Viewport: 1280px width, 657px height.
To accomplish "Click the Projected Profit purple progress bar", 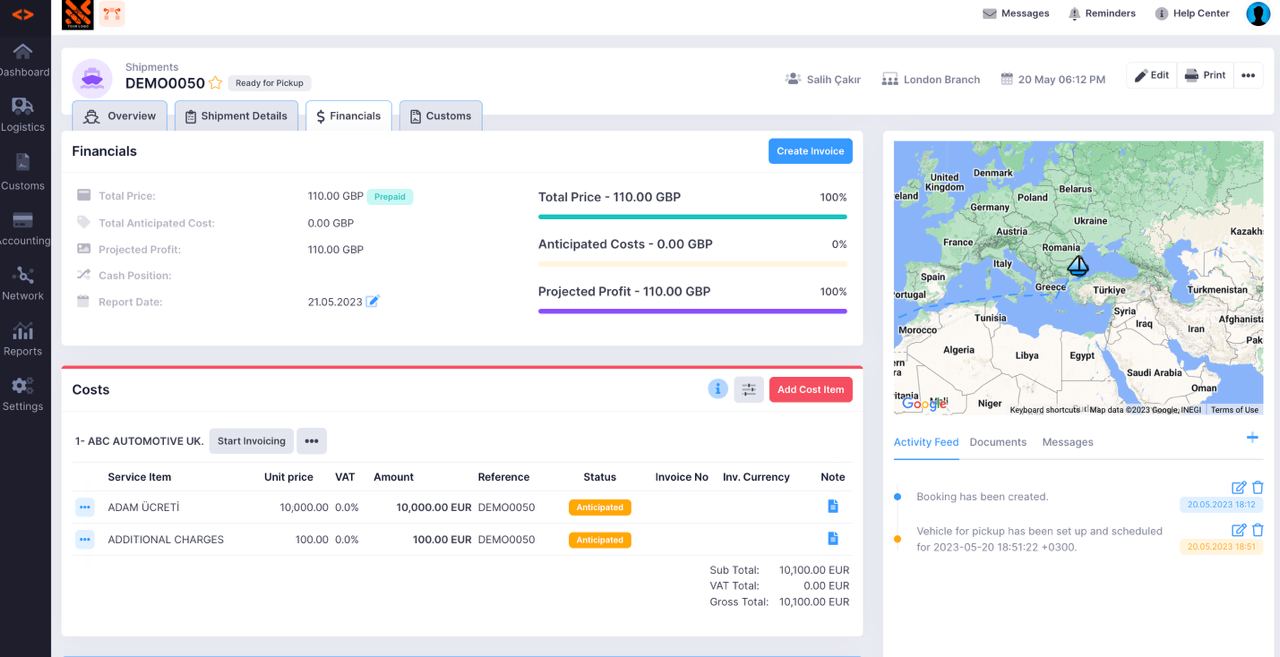I will tap(692, 313).
